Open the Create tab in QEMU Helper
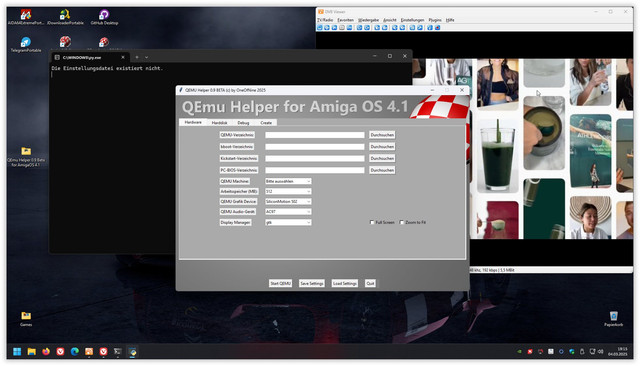 (x=266, y=123)
